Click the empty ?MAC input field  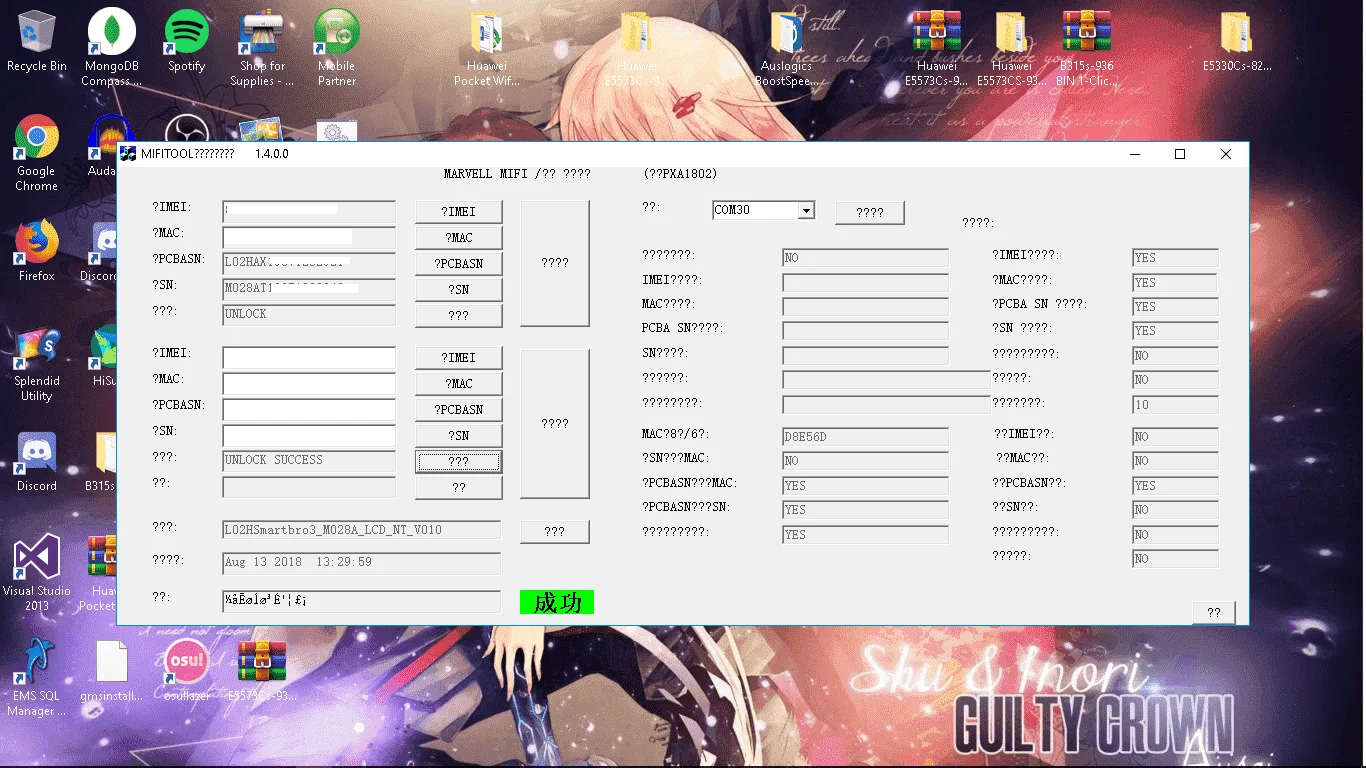pos(309,384)
